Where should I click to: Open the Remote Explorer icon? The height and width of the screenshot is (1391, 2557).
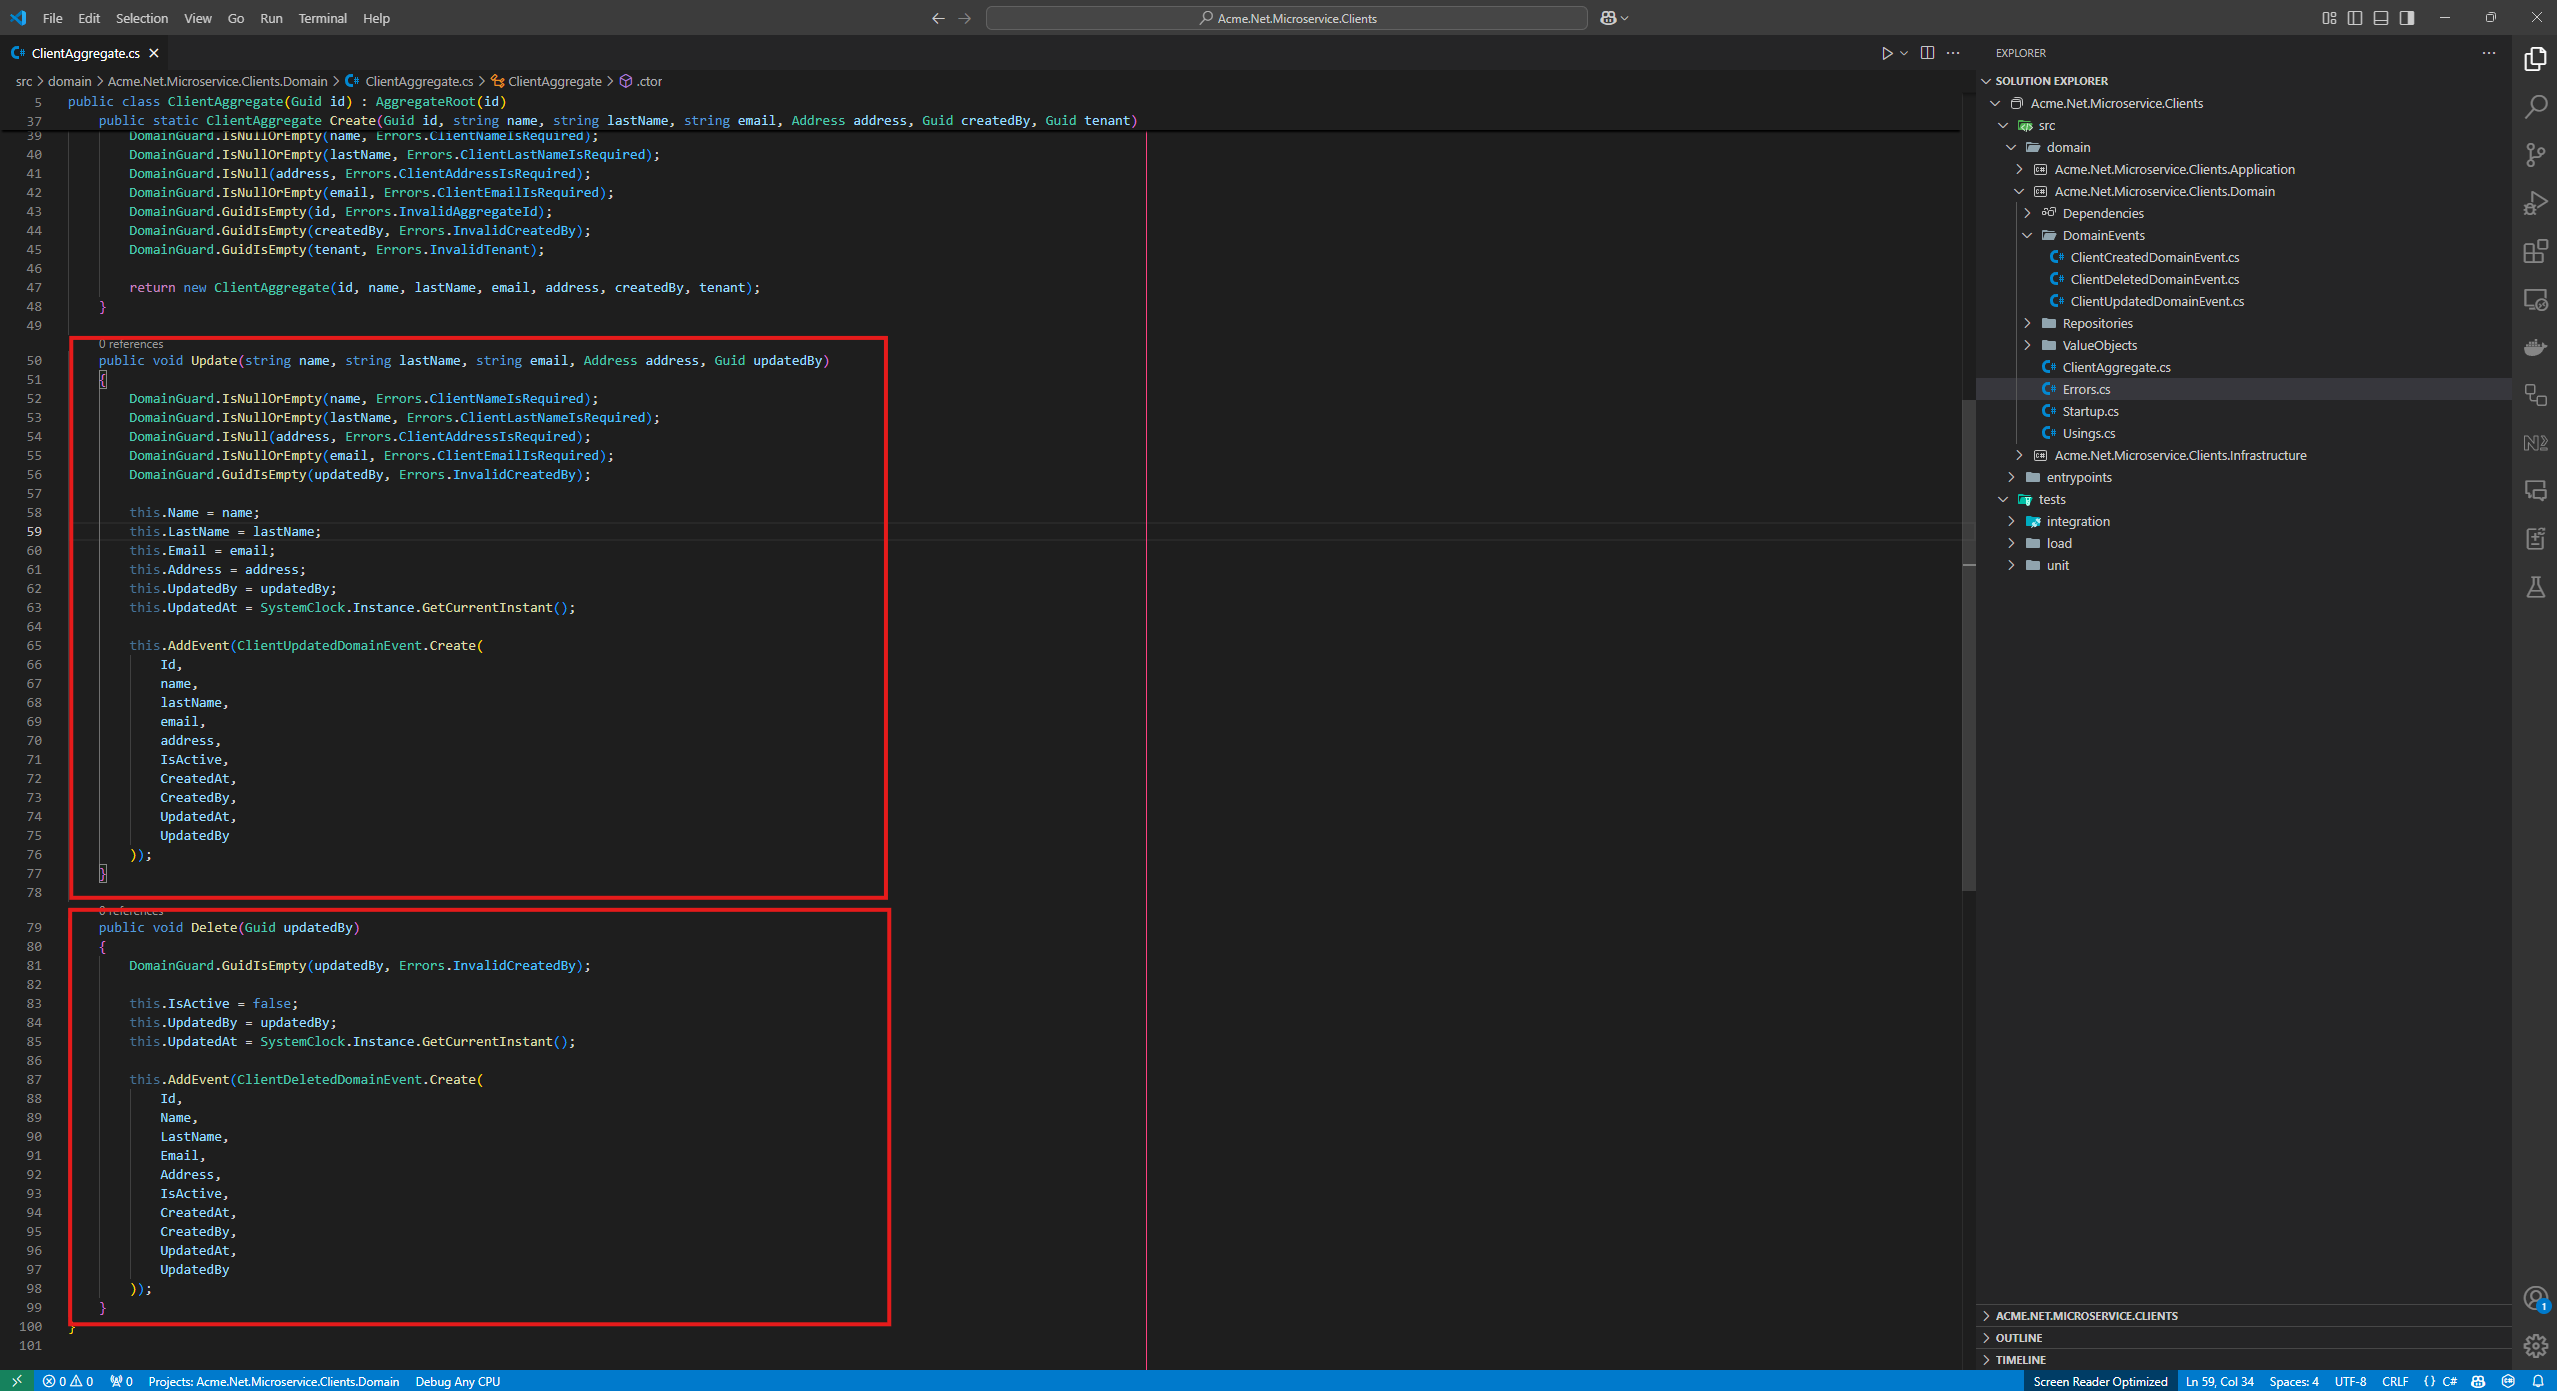(2535, 299)
